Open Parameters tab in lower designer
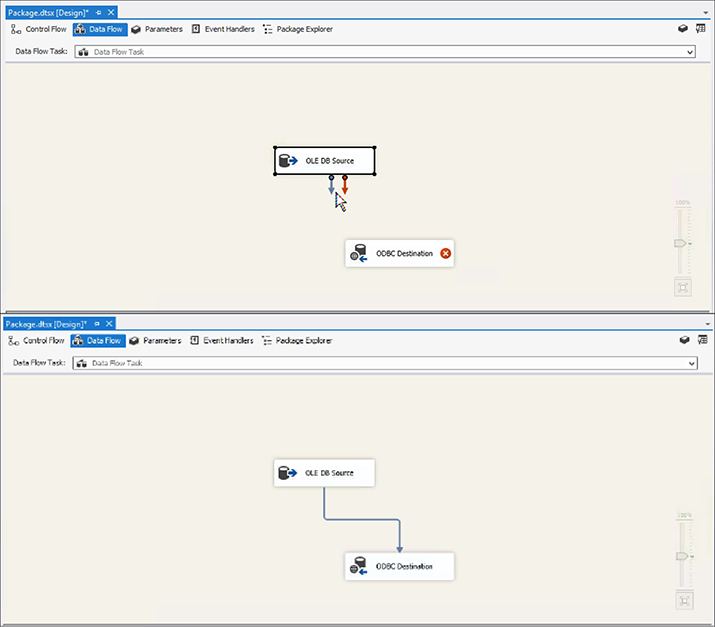 pyautogui.click(x=155, y=341)
